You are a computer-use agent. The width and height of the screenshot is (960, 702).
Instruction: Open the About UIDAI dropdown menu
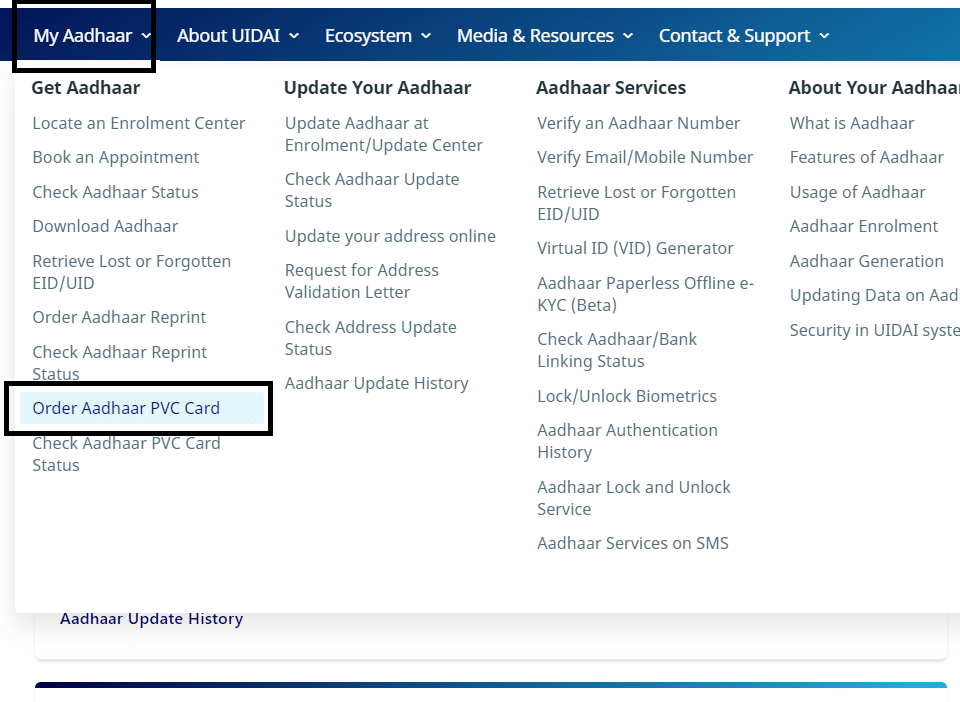point(237,36)
